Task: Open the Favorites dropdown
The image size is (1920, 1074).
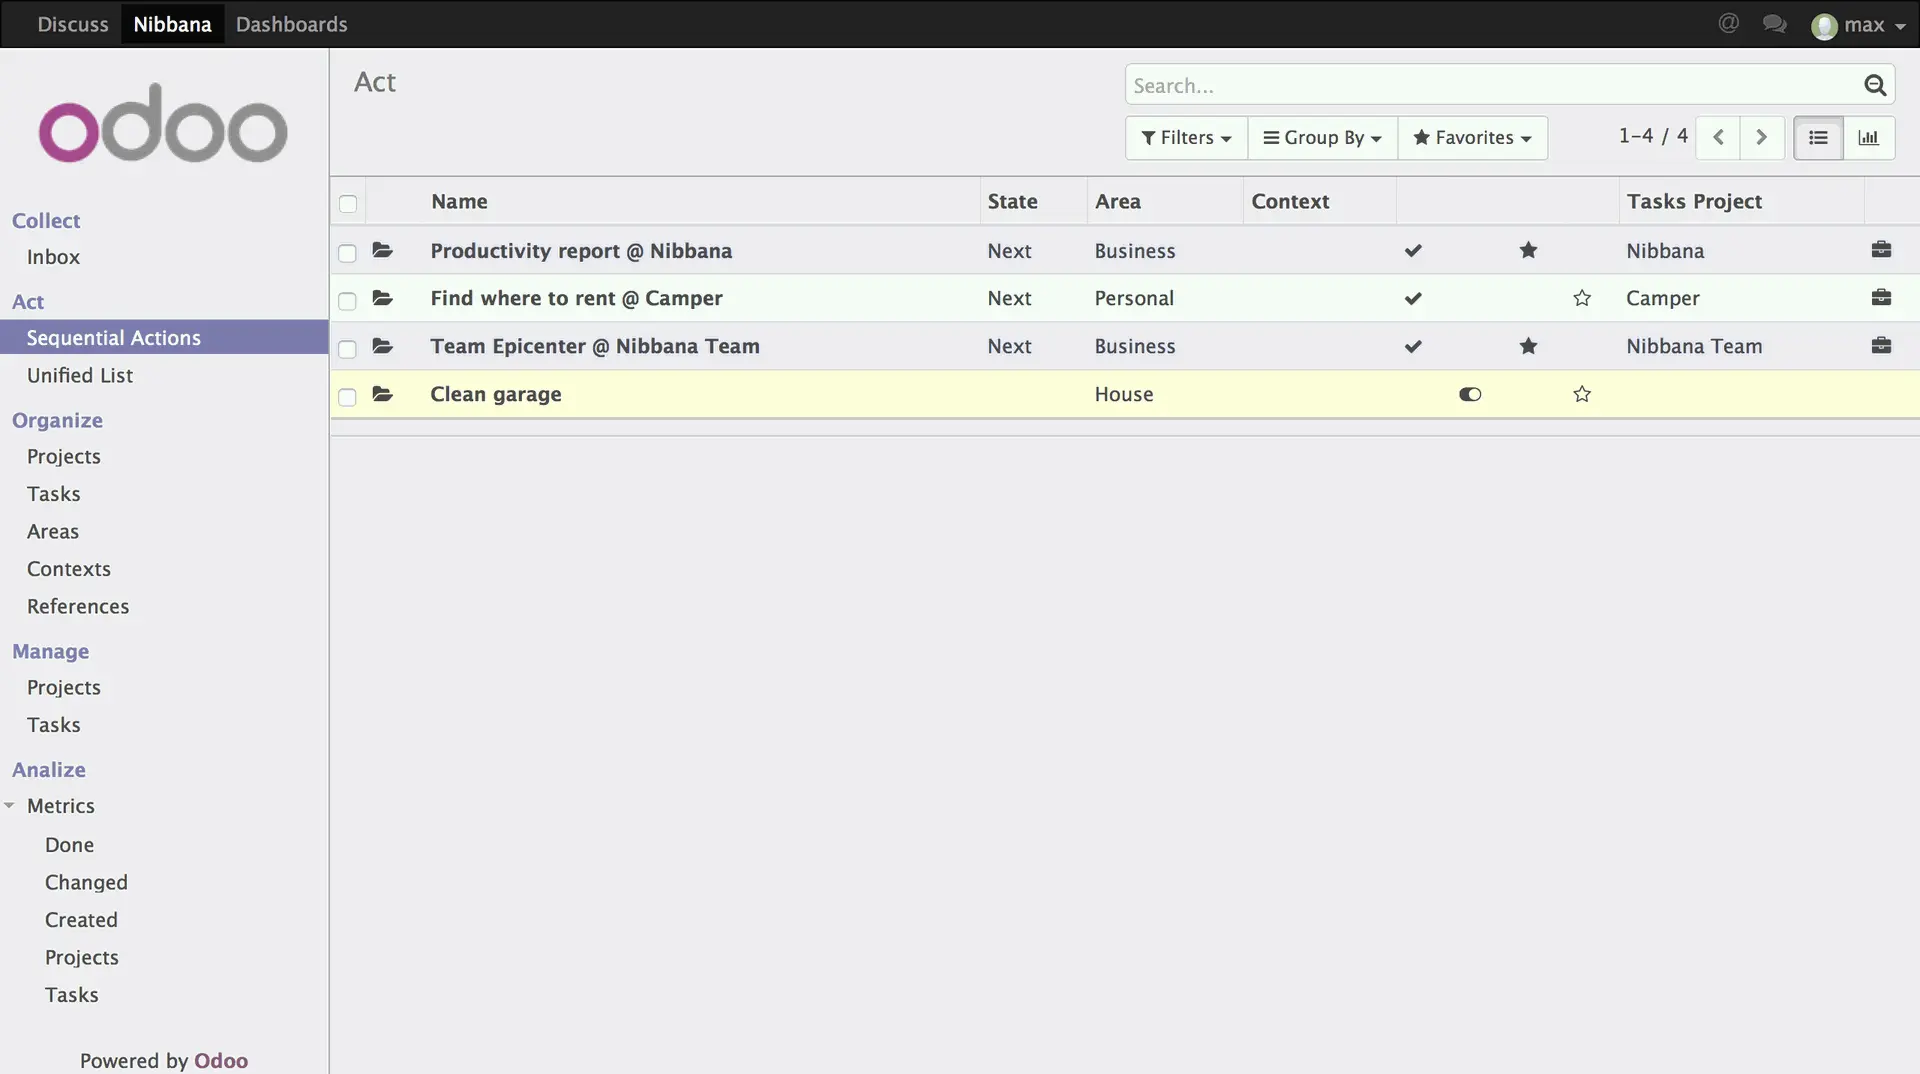Action: pyautogui.click(x=1472, y=138)
